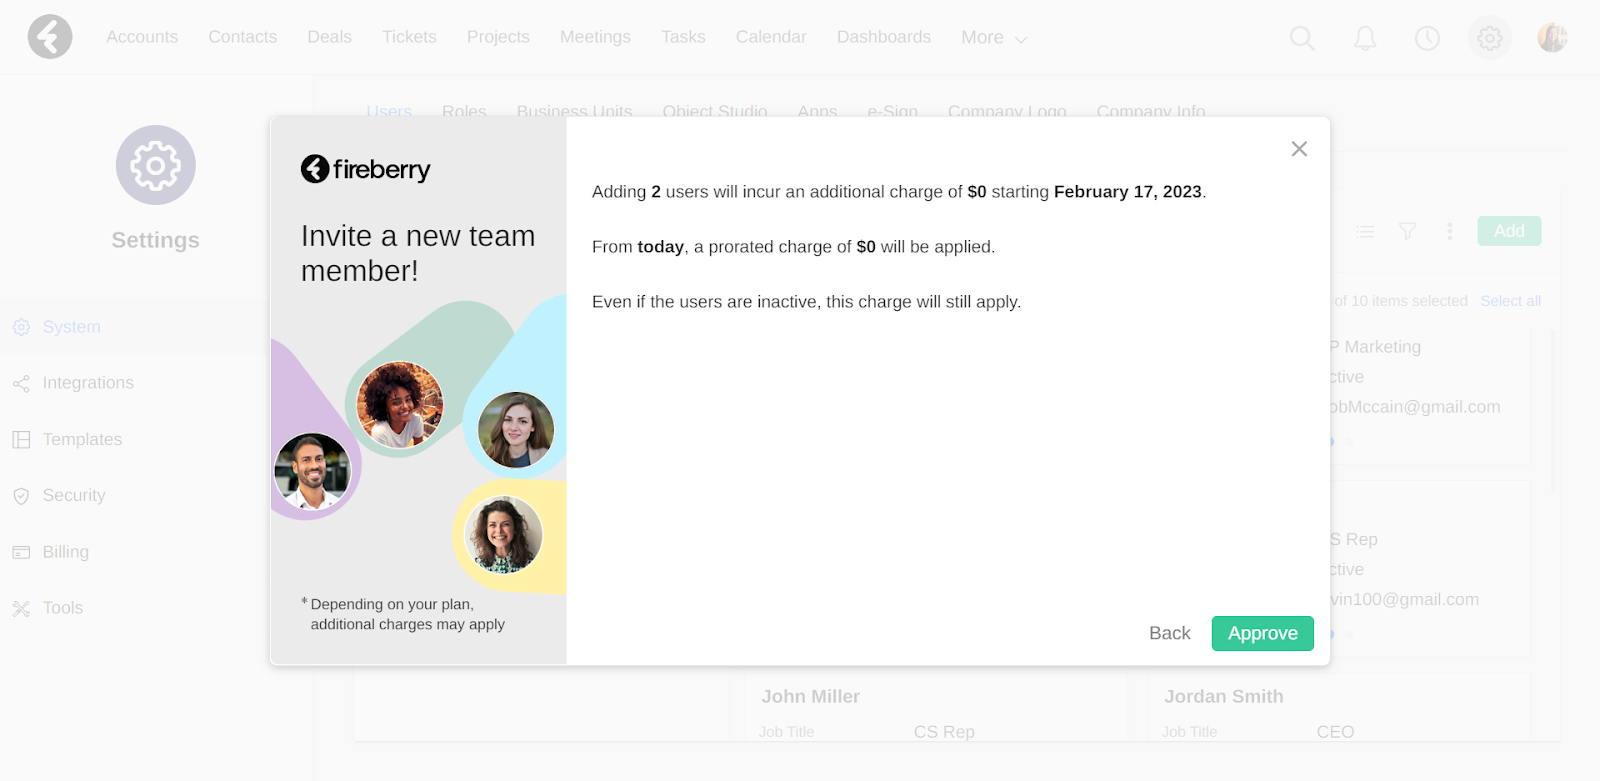Viewport: 1600px width, 781px height.
Task: Switch to the Company Info tab
Action: tap(1151, 111)
